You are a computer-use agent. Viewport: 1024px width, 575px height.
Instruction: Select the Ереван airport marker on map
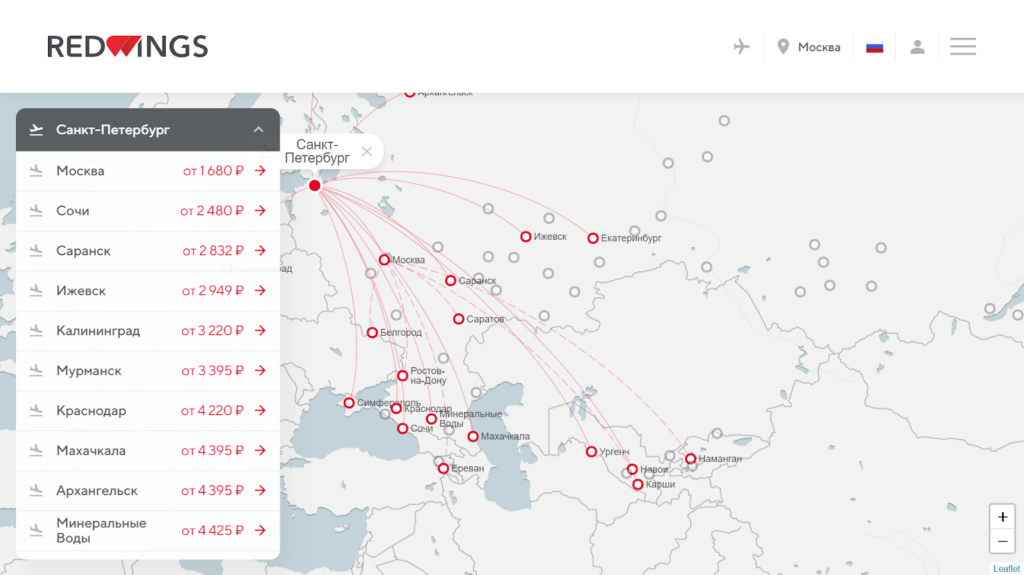(443, 468)
